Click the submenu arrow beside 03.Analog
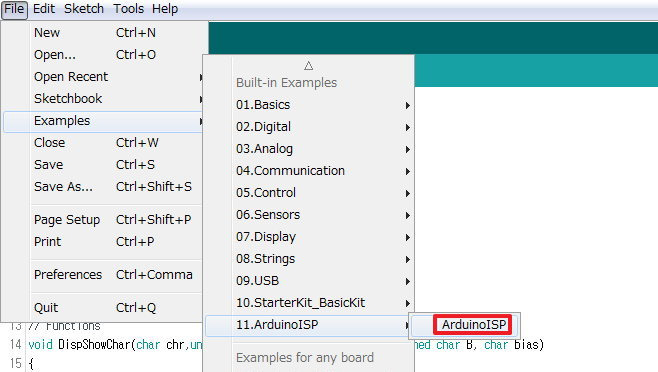 pyautogui.click(x=407, y=149)
